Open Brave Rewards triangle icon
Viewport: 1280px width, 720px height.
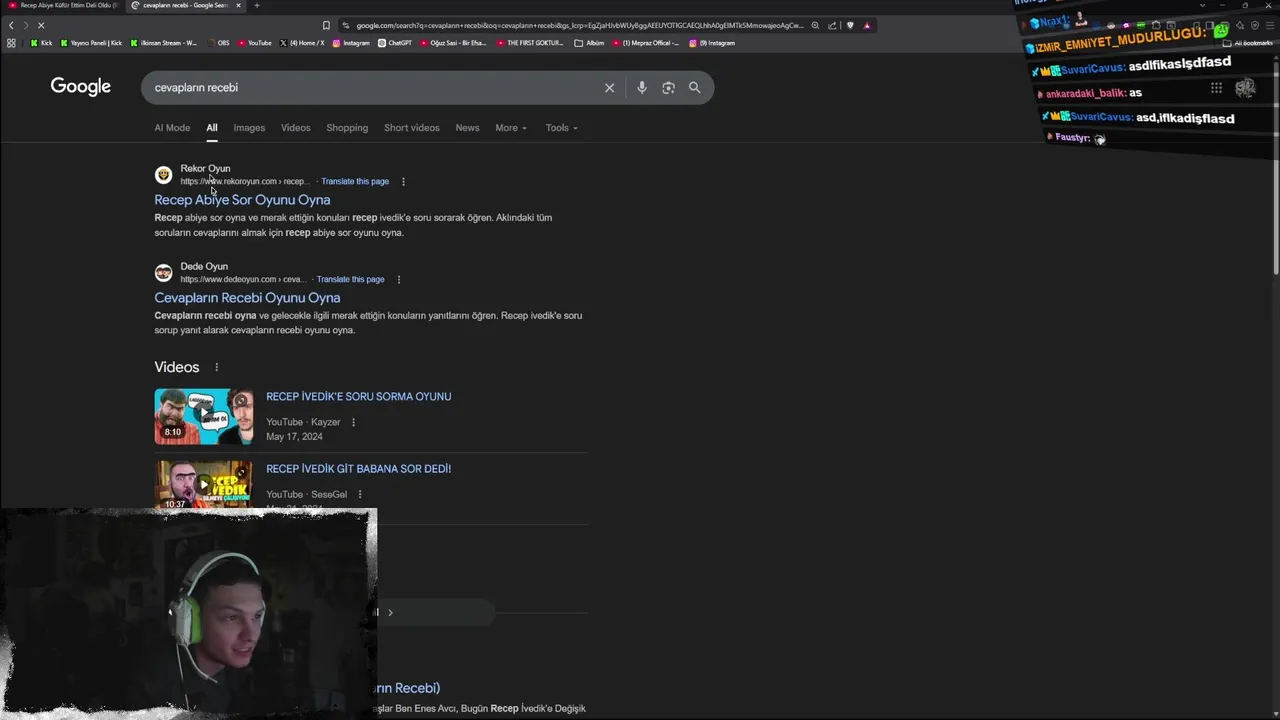[867, 25]
